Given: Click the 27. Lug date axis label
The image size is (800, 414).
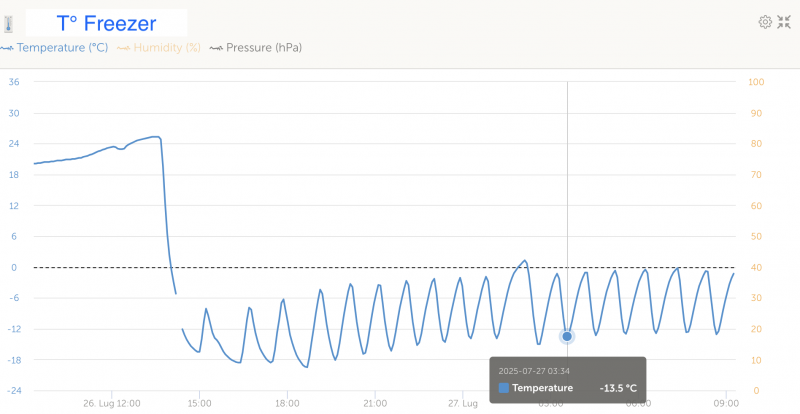Looking at the screenshot, I should pyautogui.click(x=463, y=404).
